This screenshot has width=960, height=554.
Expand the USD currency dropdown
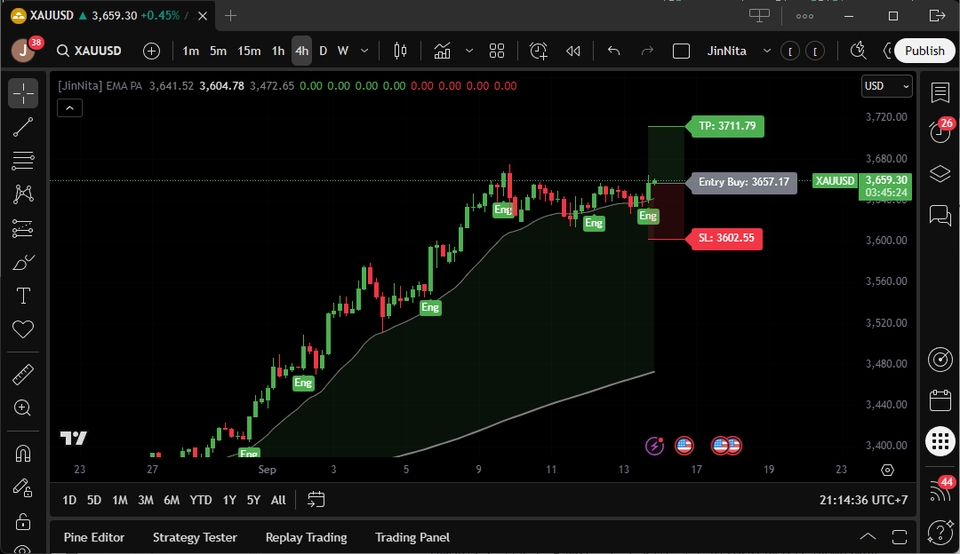click(x=887, y=86)
